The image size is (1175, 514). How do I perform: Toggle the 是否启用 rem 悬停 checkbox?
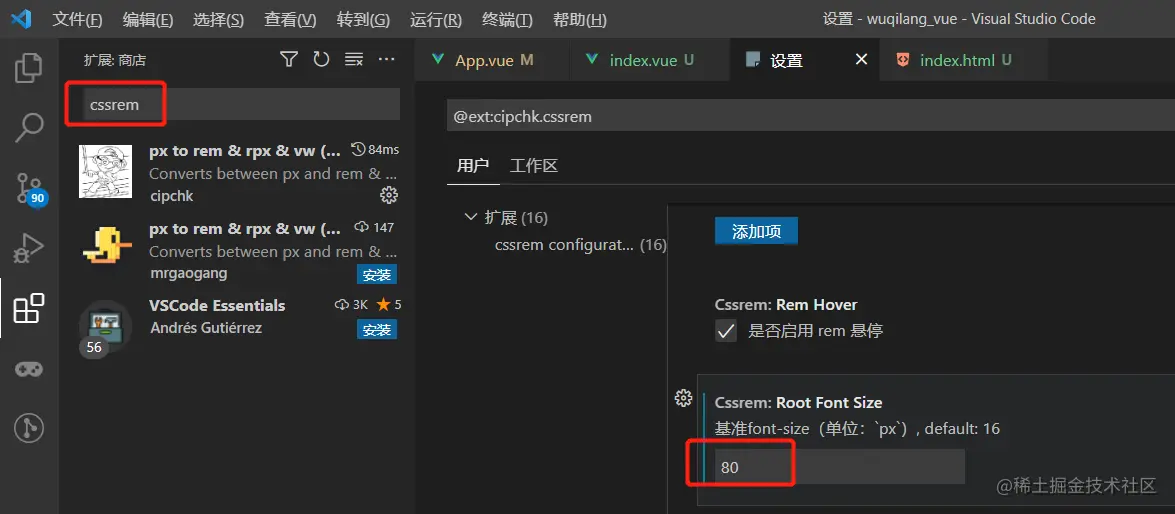click(x=725, y=330)
